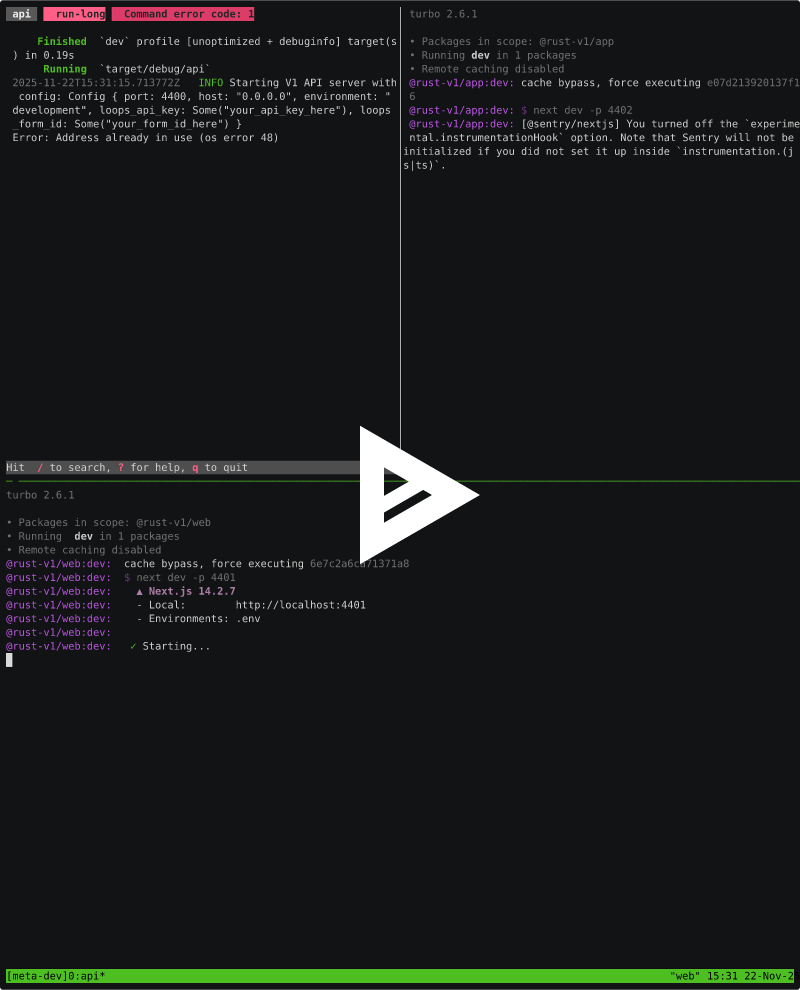The width and height of the screenshot is (800, 990).
Task: Click the blinking terminal cursor block
Action: (x=8, y=659)
